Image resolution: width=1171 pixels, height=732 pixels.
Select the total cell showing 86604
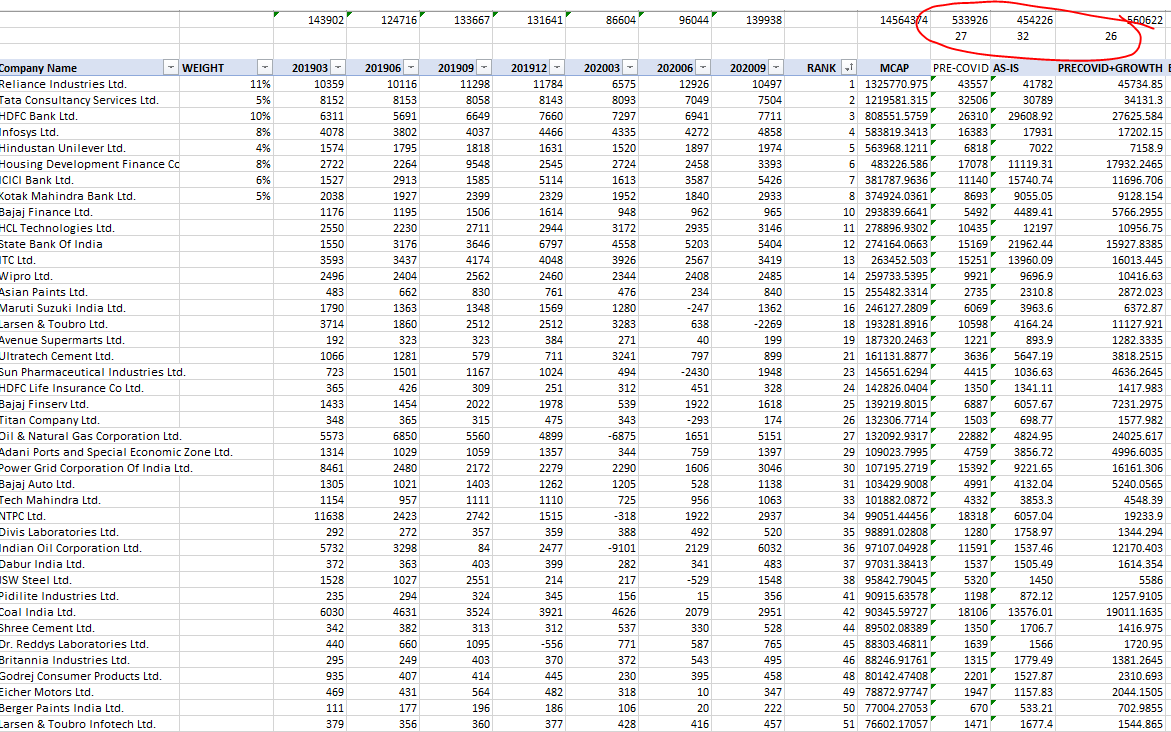[x=602, y=20]
